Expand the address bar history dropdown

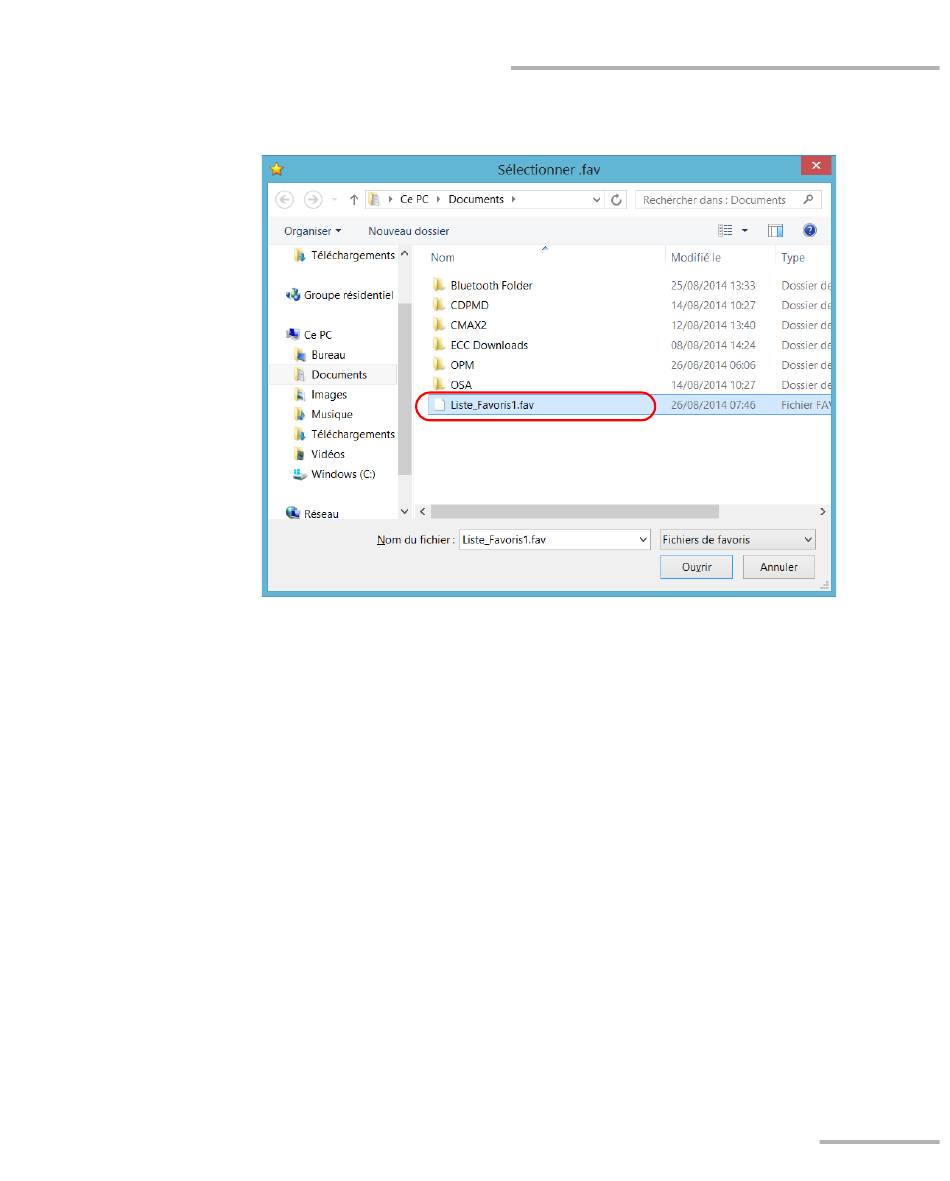(596, 200)
